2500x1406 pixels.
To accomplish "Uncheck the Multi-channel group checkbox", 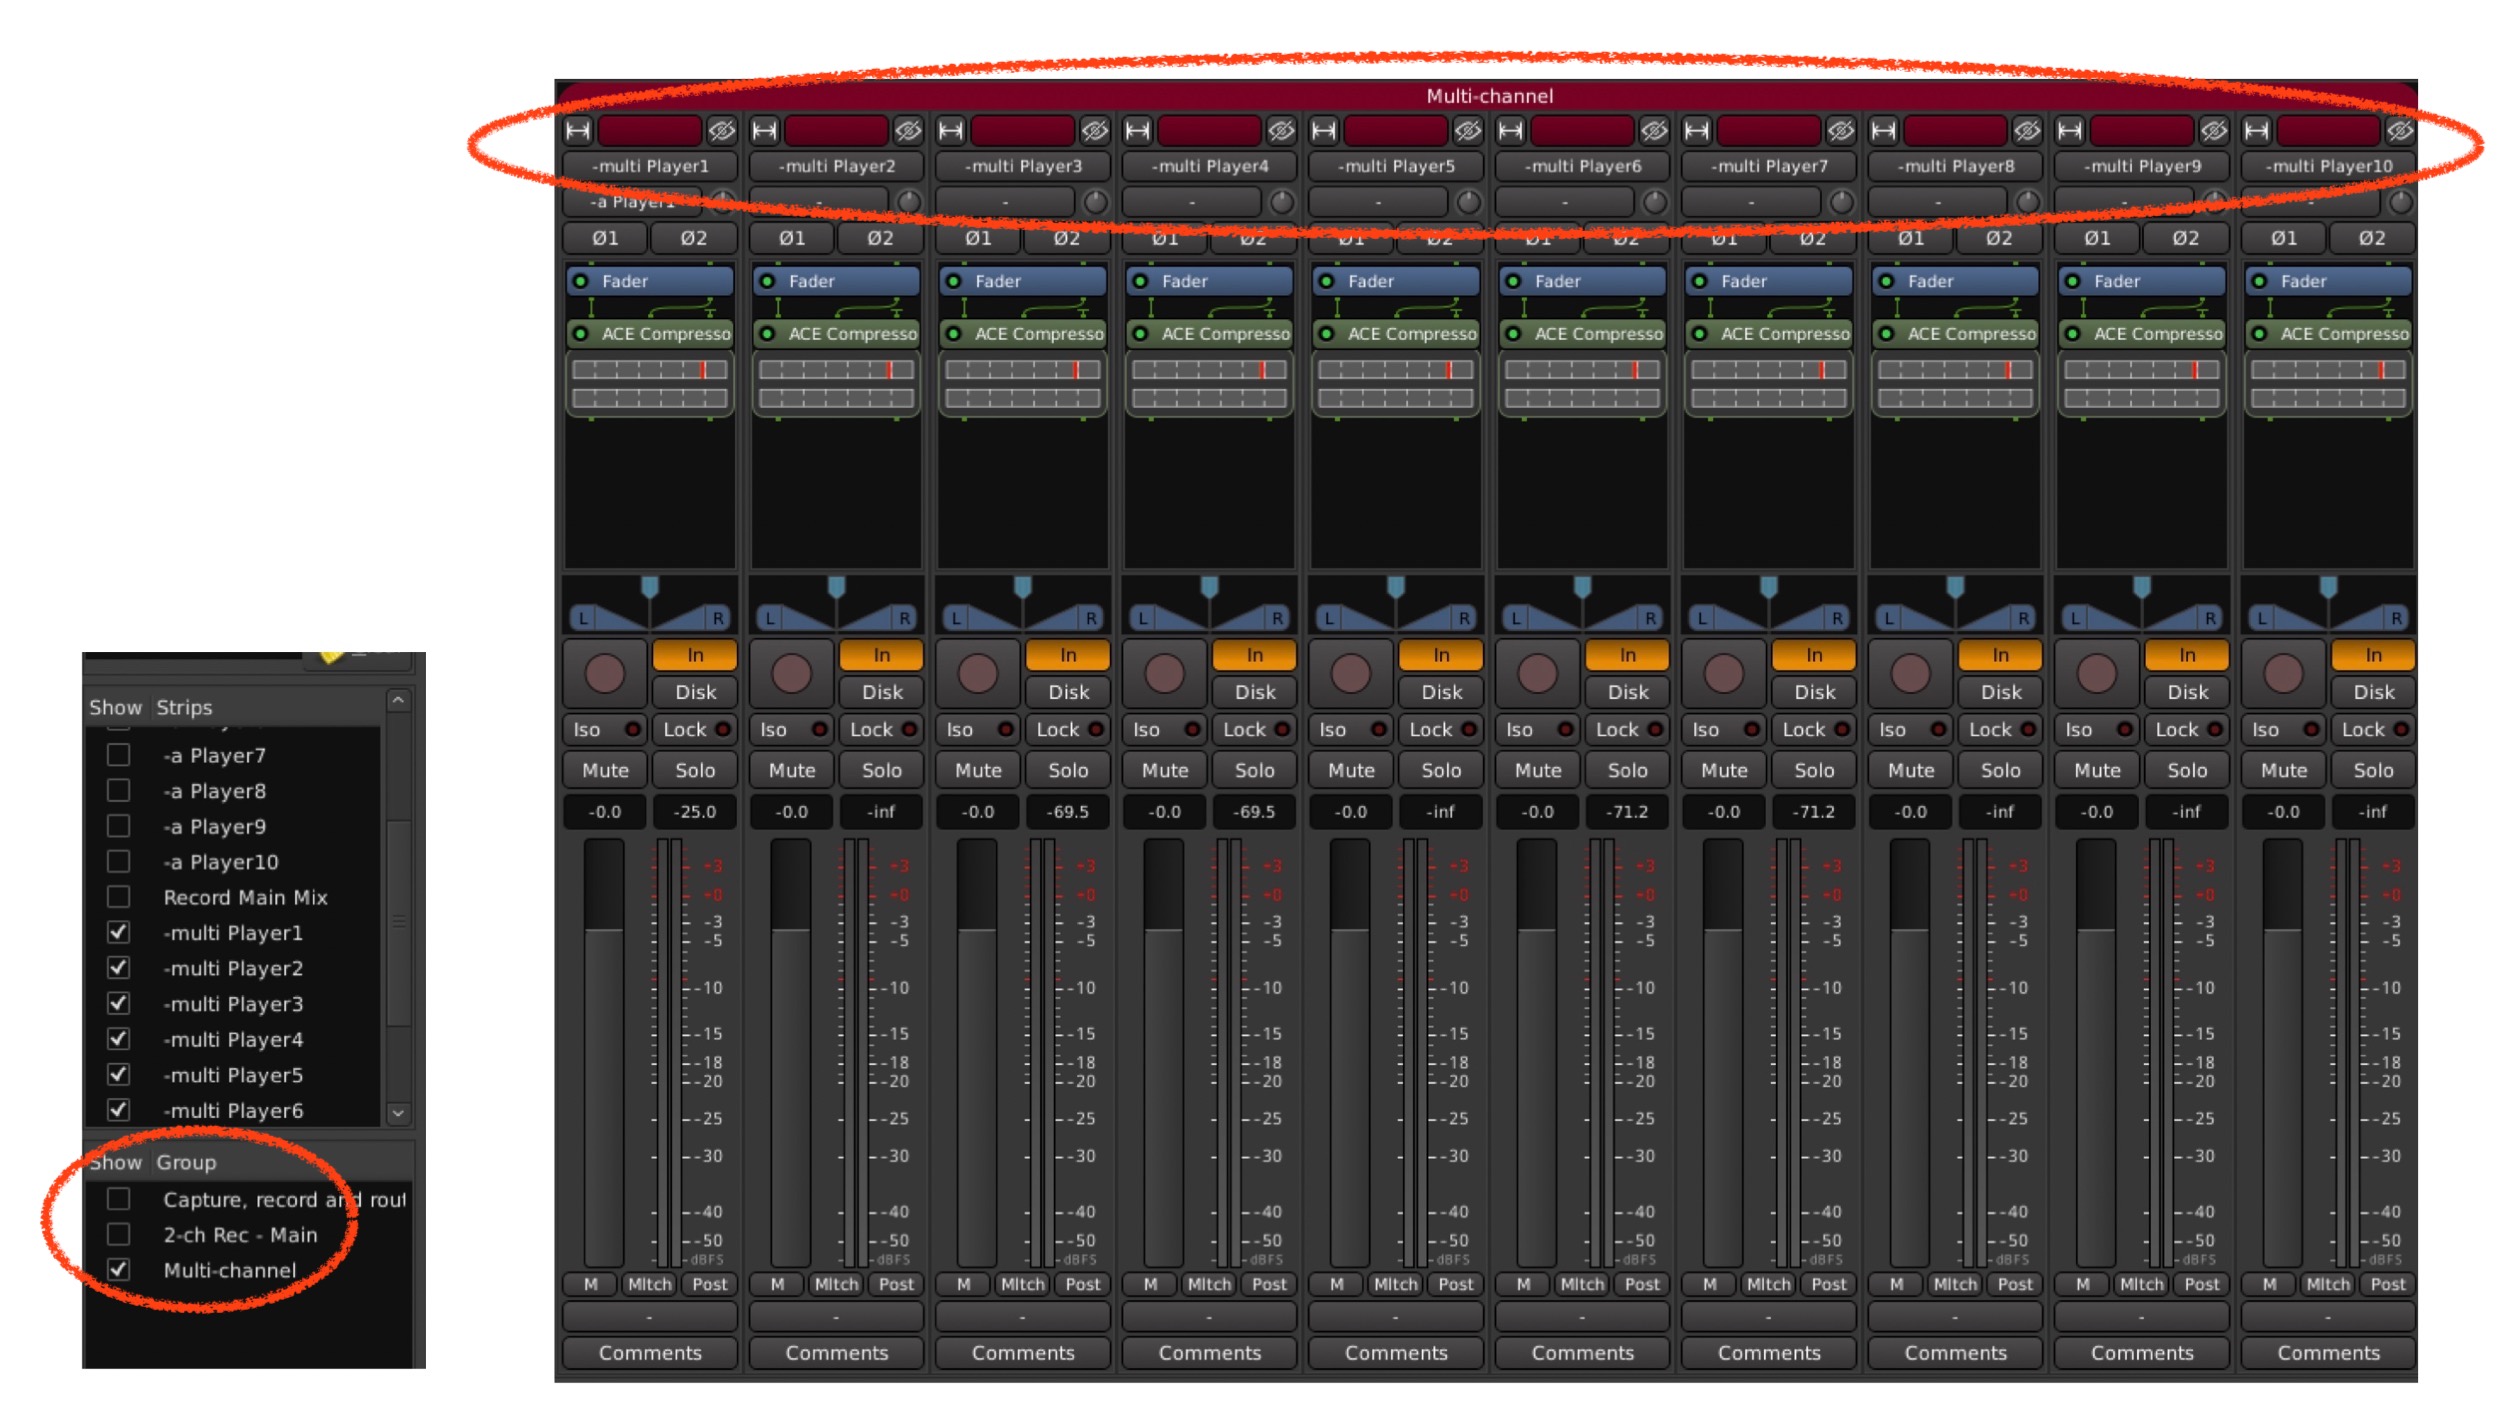I will coord(118,1269).
